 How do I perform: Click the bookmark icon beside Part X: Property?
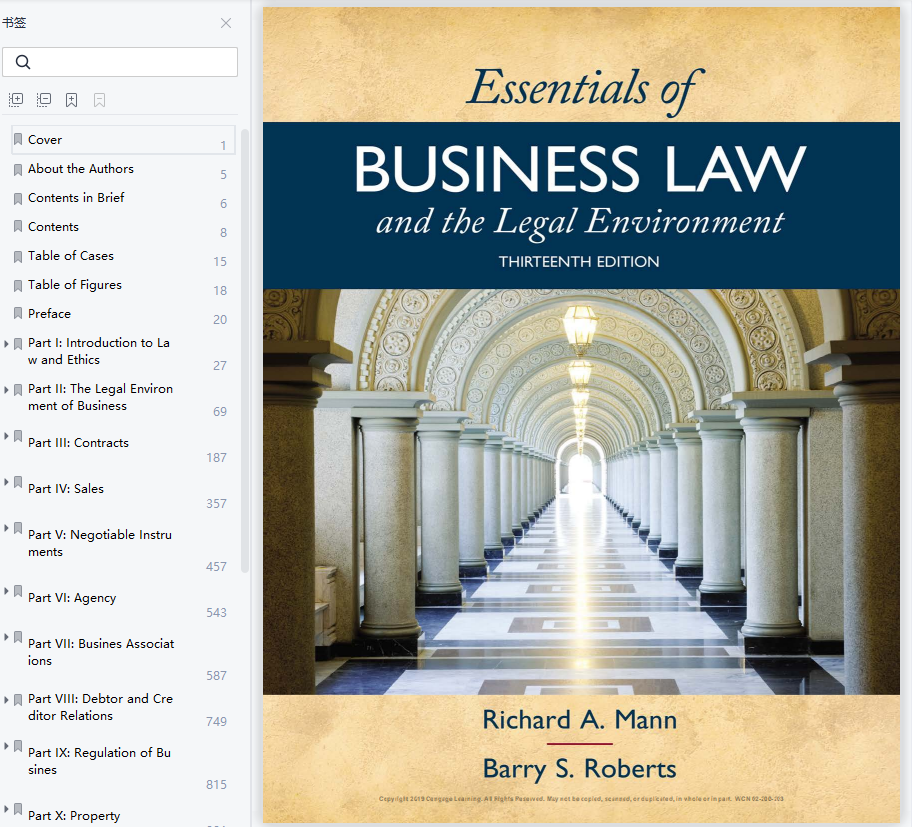tap(18, 808)
